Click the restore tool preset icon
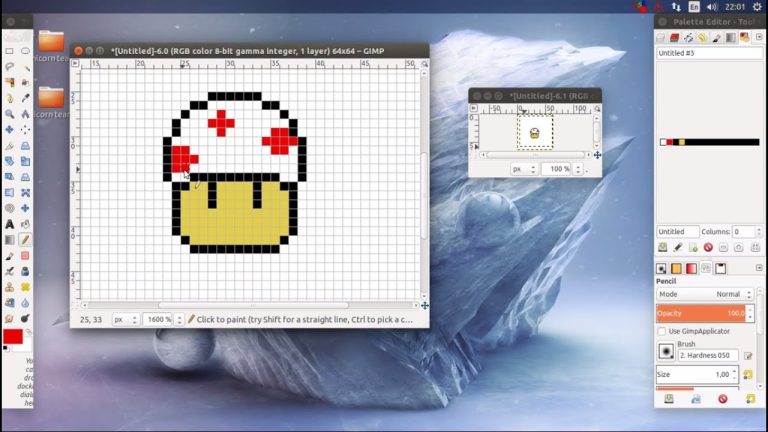Screen dimensions: 768x432 coord(696,399)
